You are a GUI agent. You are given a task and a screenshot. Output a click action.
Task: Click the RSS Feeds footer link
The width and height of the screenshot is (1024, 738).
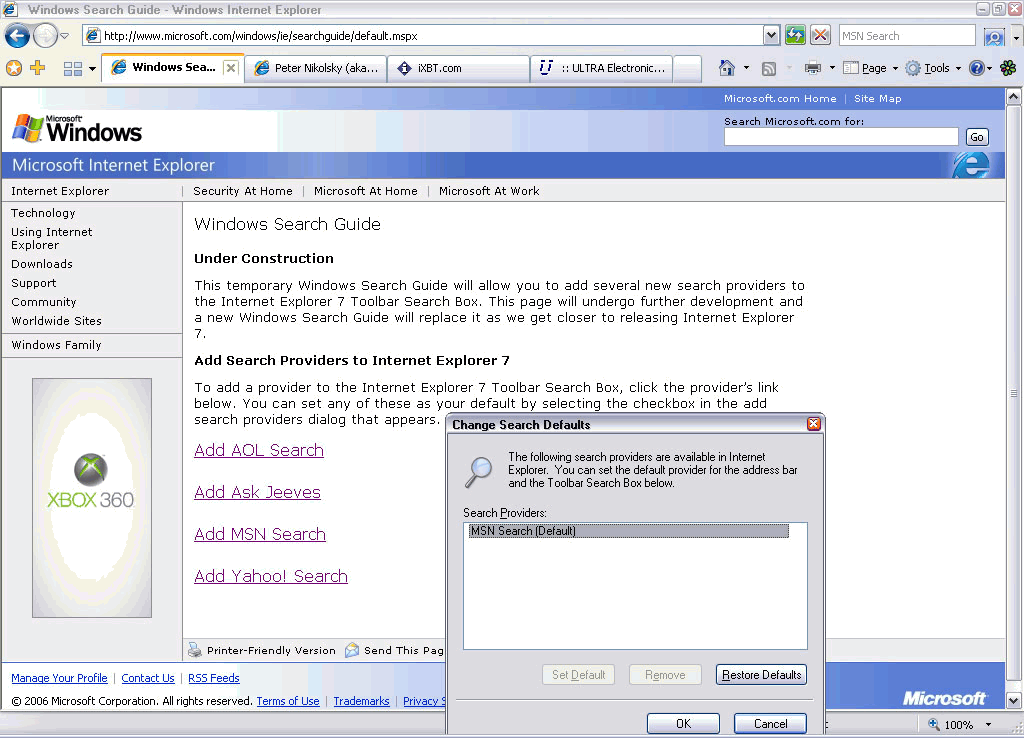tap(214, 678)
